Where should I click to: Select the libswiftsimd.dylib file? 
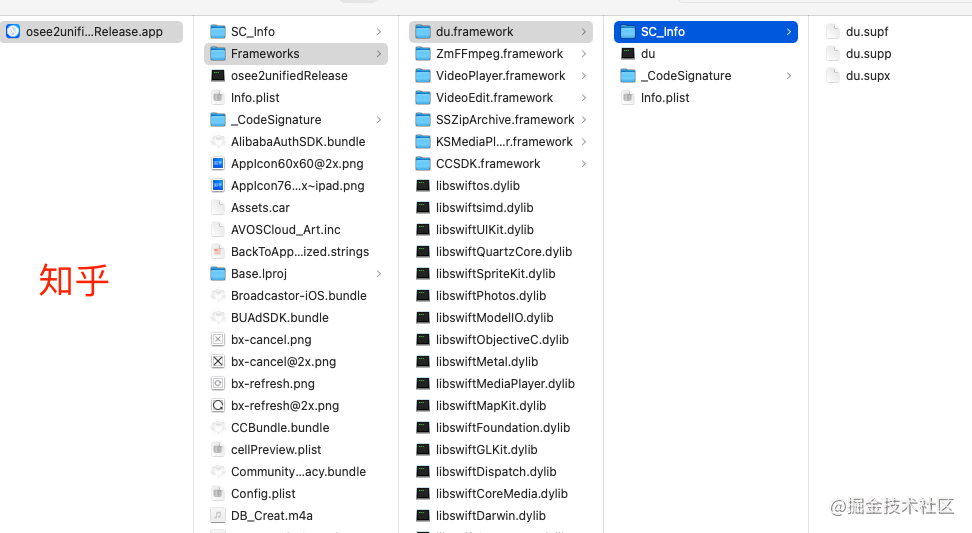click(x=501, y=208)
